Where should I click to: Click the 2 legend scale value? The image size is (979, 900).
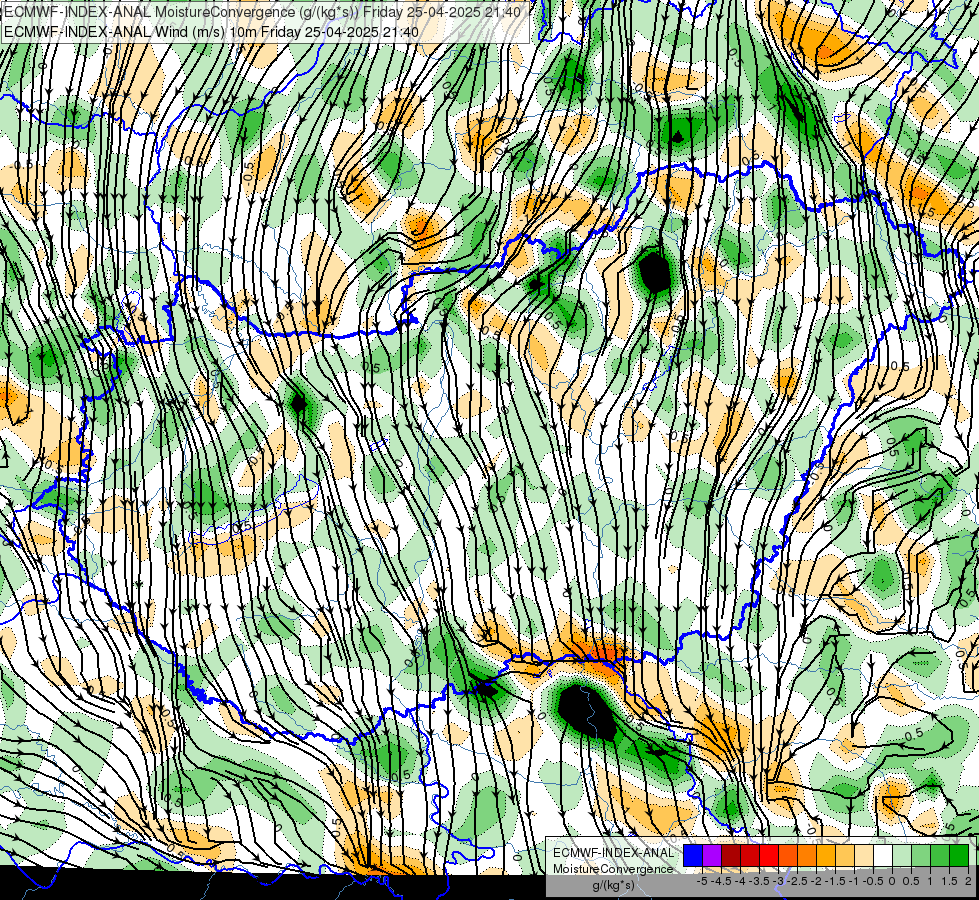pyautogui.click(x=968, y=881)
